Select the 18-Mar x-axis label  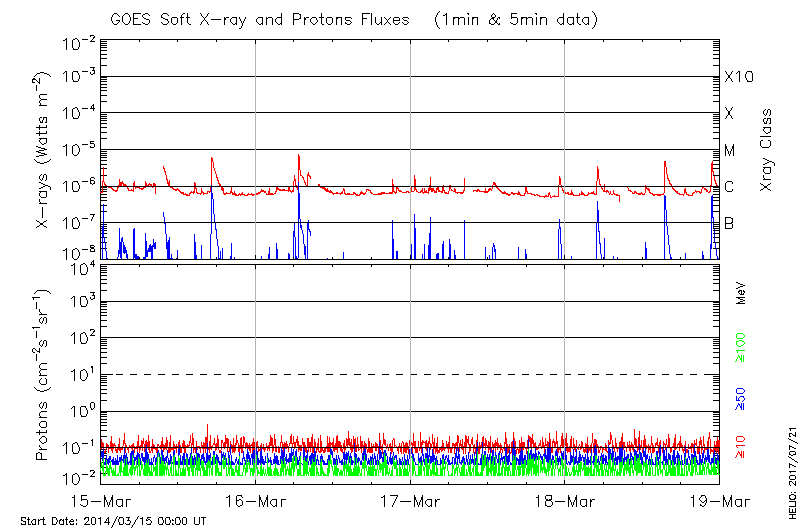pyautogui.click(x=565, y=499)
